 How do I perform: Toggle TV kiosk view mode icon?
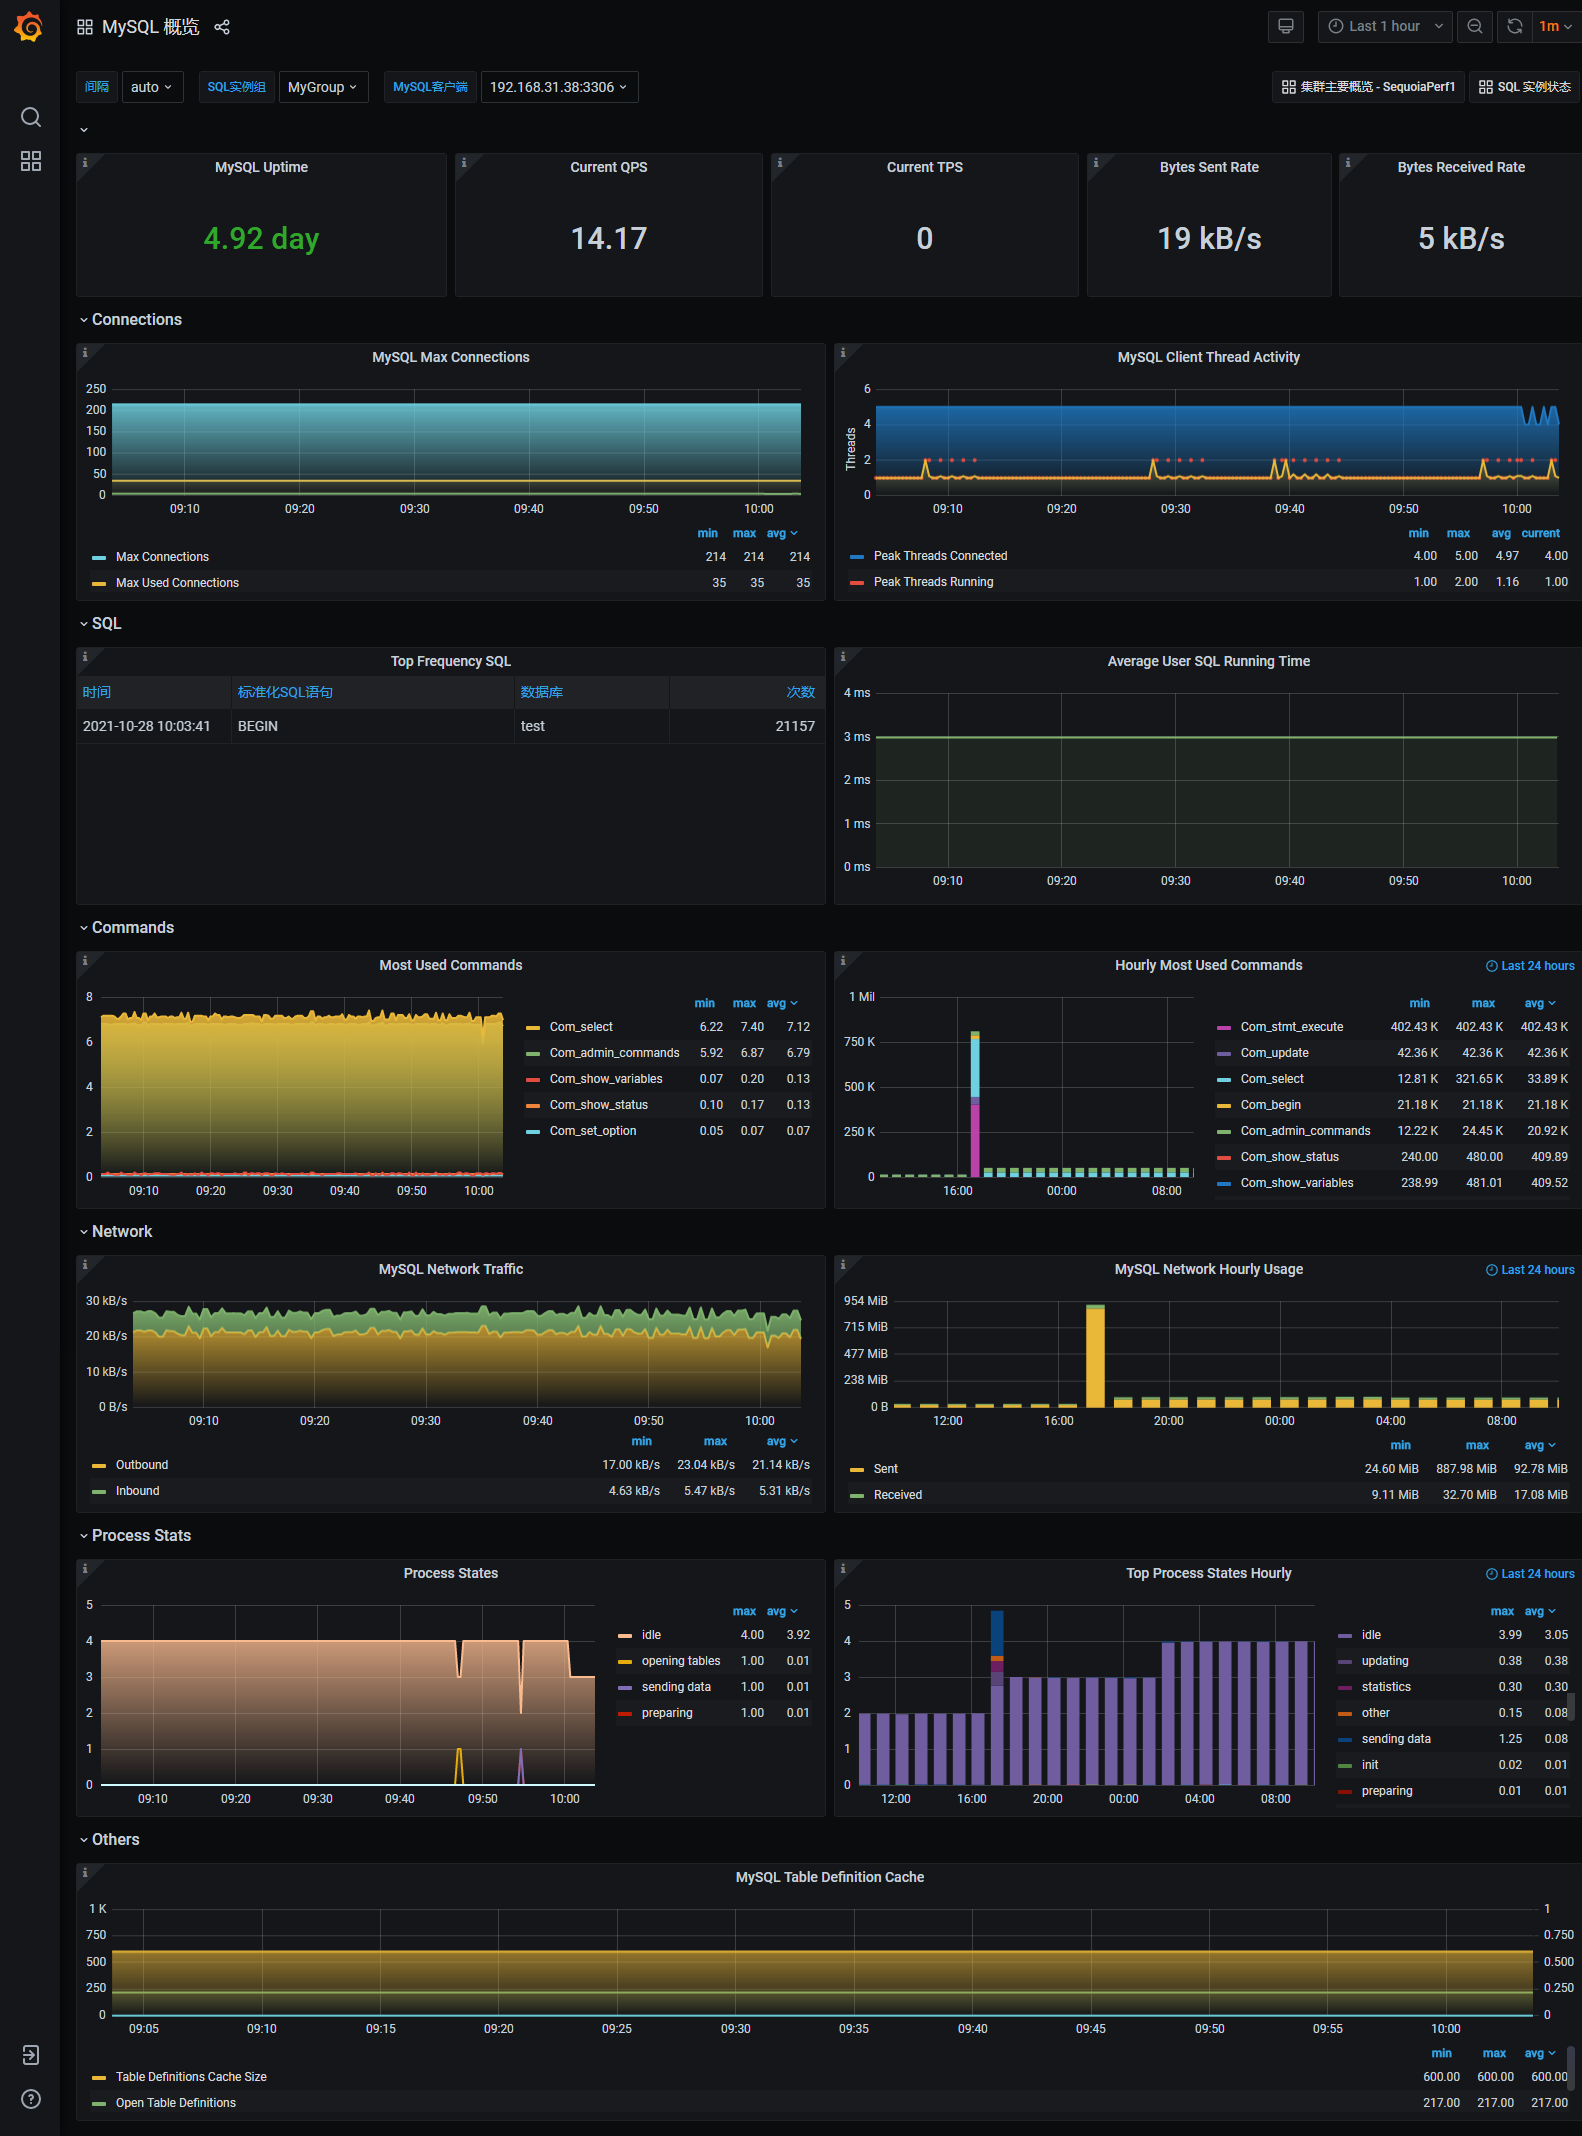coord(1285,27)
